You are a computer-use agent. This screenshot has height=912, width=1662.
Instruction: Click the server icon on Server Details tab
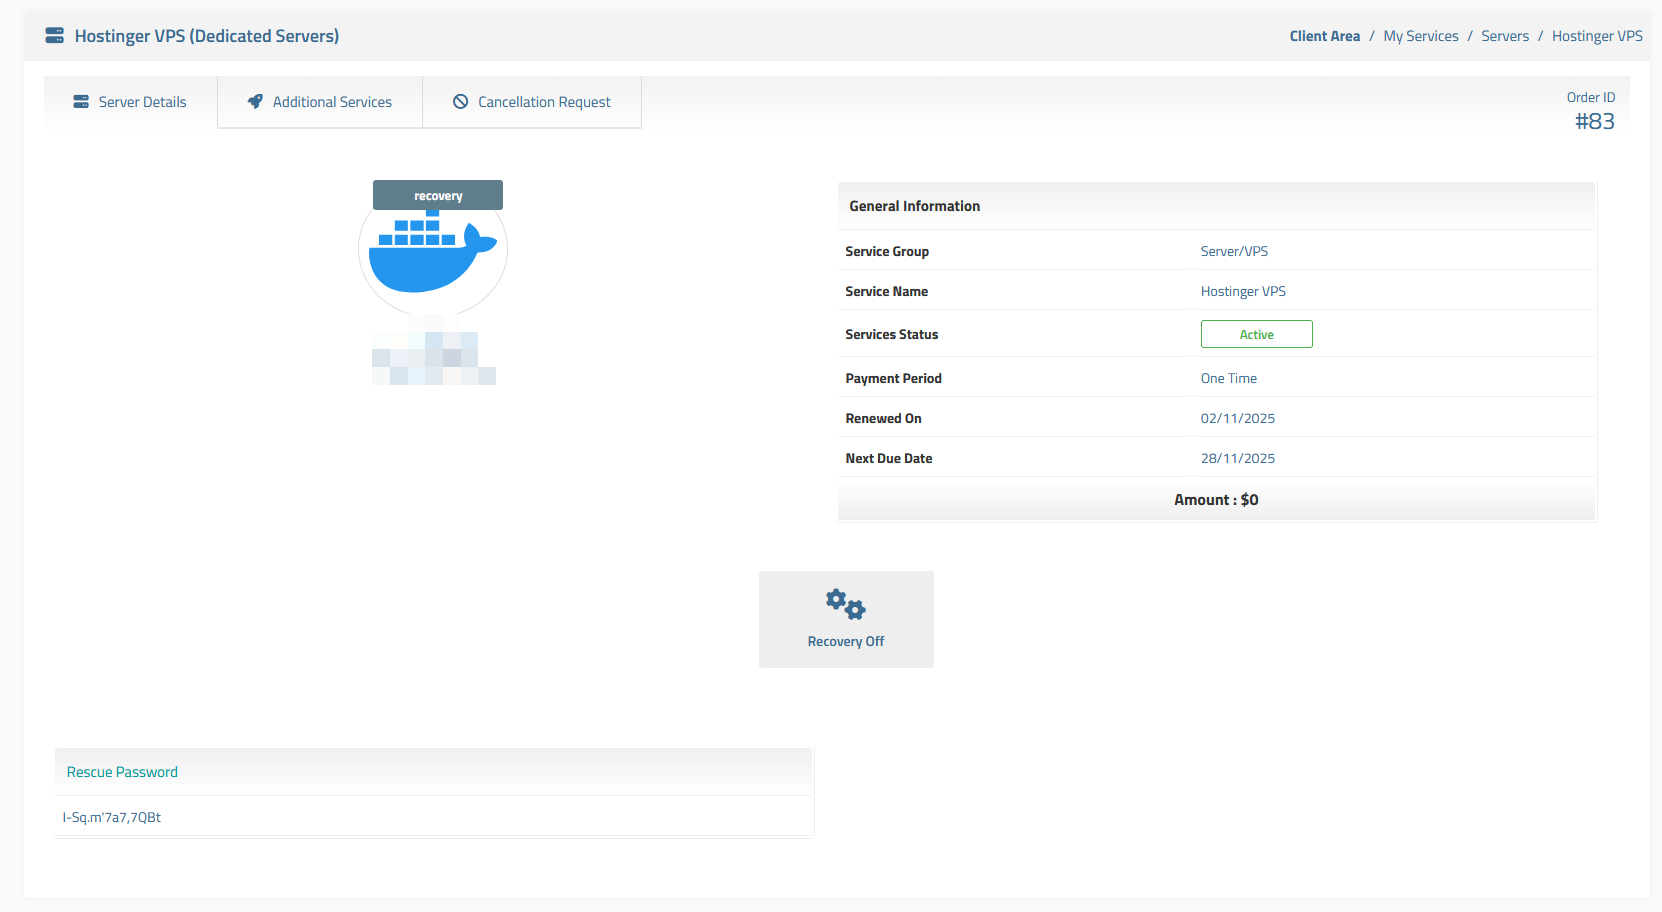pyautogui.click(x=81, y=101)
